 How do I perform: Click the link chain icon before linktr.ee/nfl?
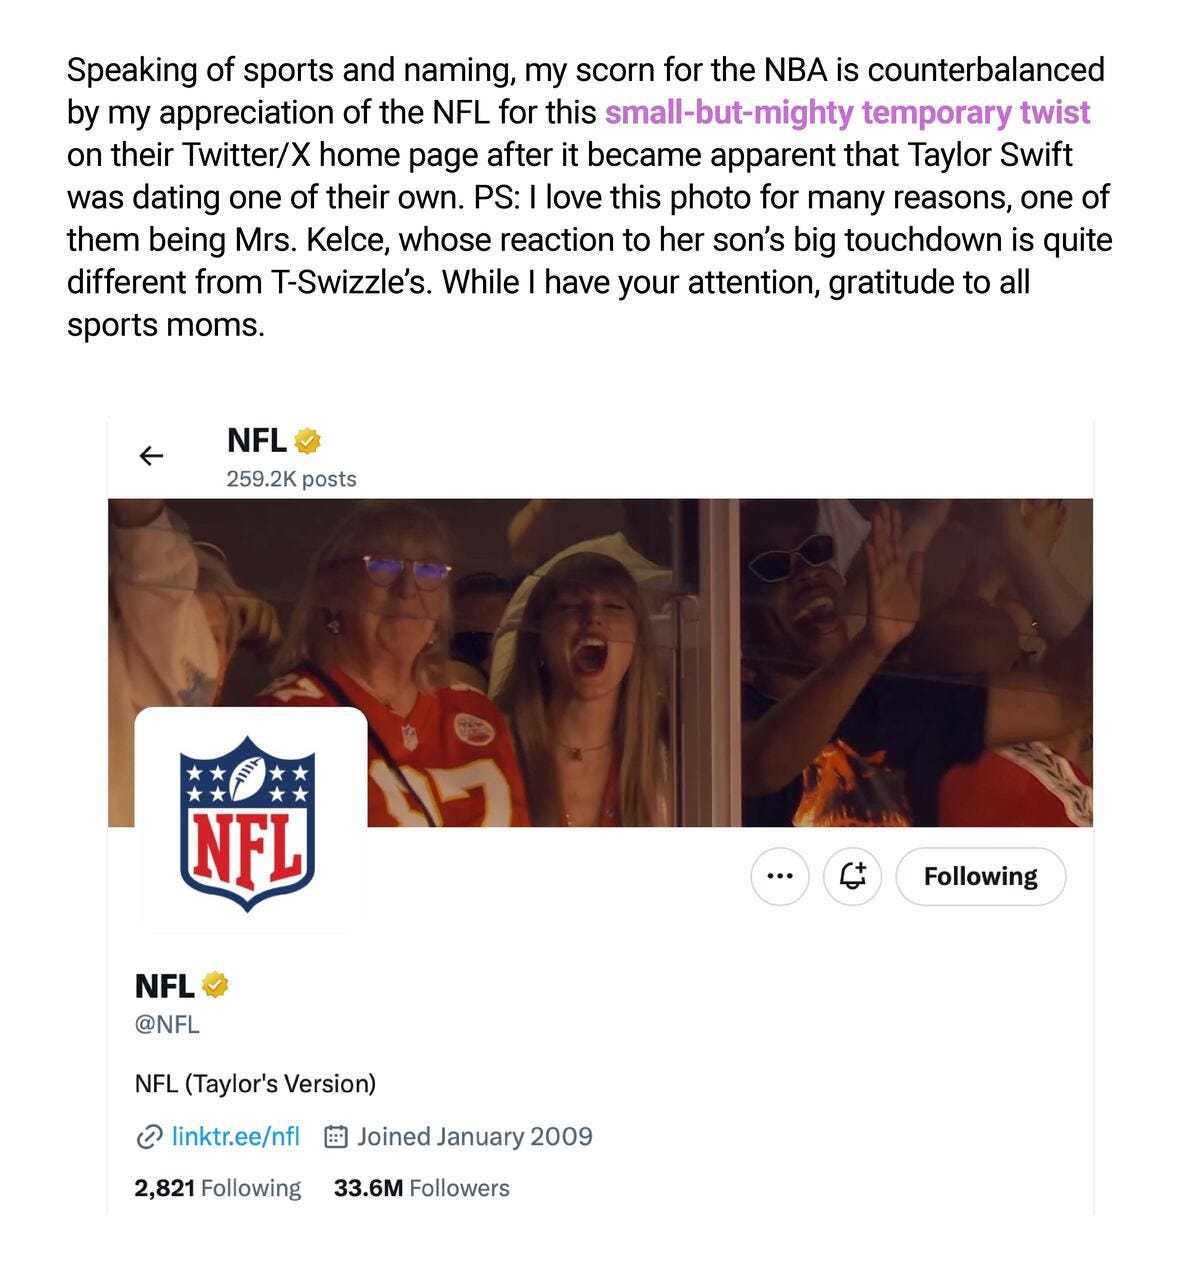click(x=148, y=1136)
